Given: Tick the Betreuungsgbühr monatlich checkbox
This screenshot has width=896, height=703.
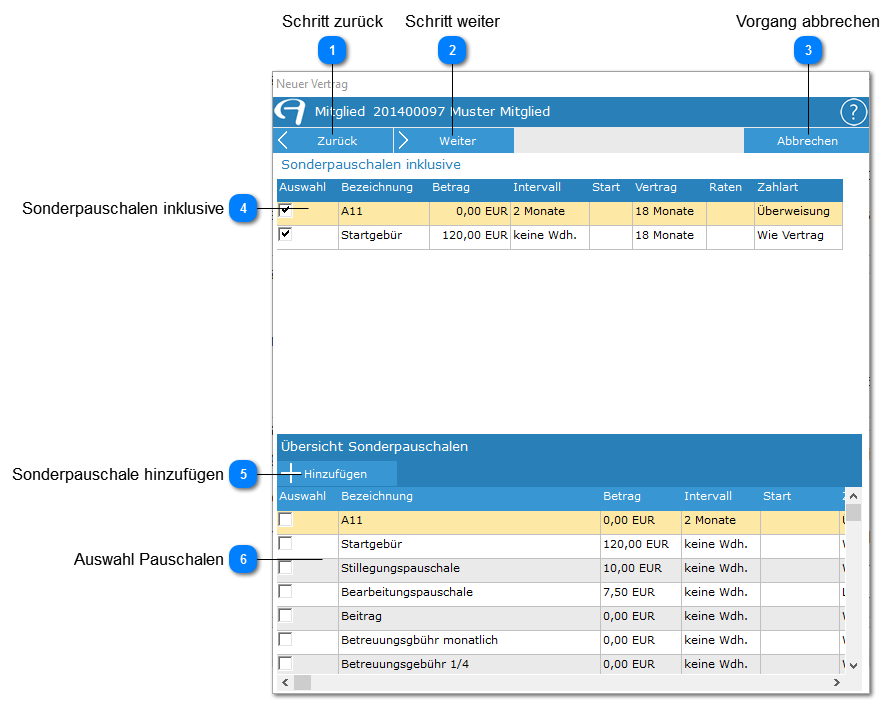Looking at the screenshot, I should 285,639.
